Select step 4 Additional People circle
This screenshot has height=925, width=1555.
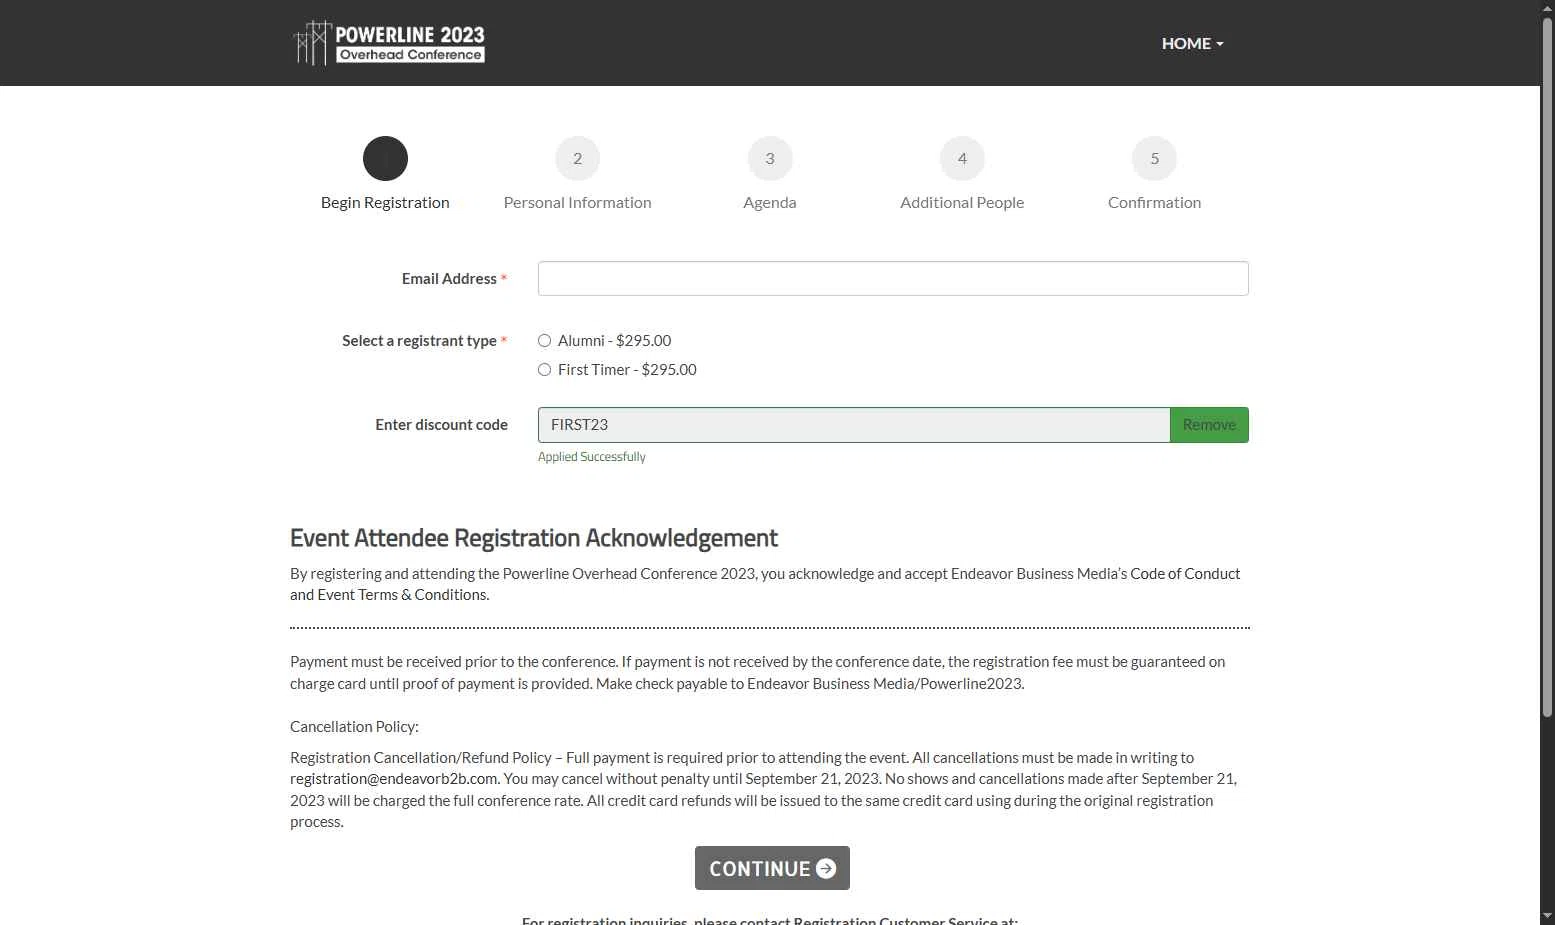[x=962, y=159]
